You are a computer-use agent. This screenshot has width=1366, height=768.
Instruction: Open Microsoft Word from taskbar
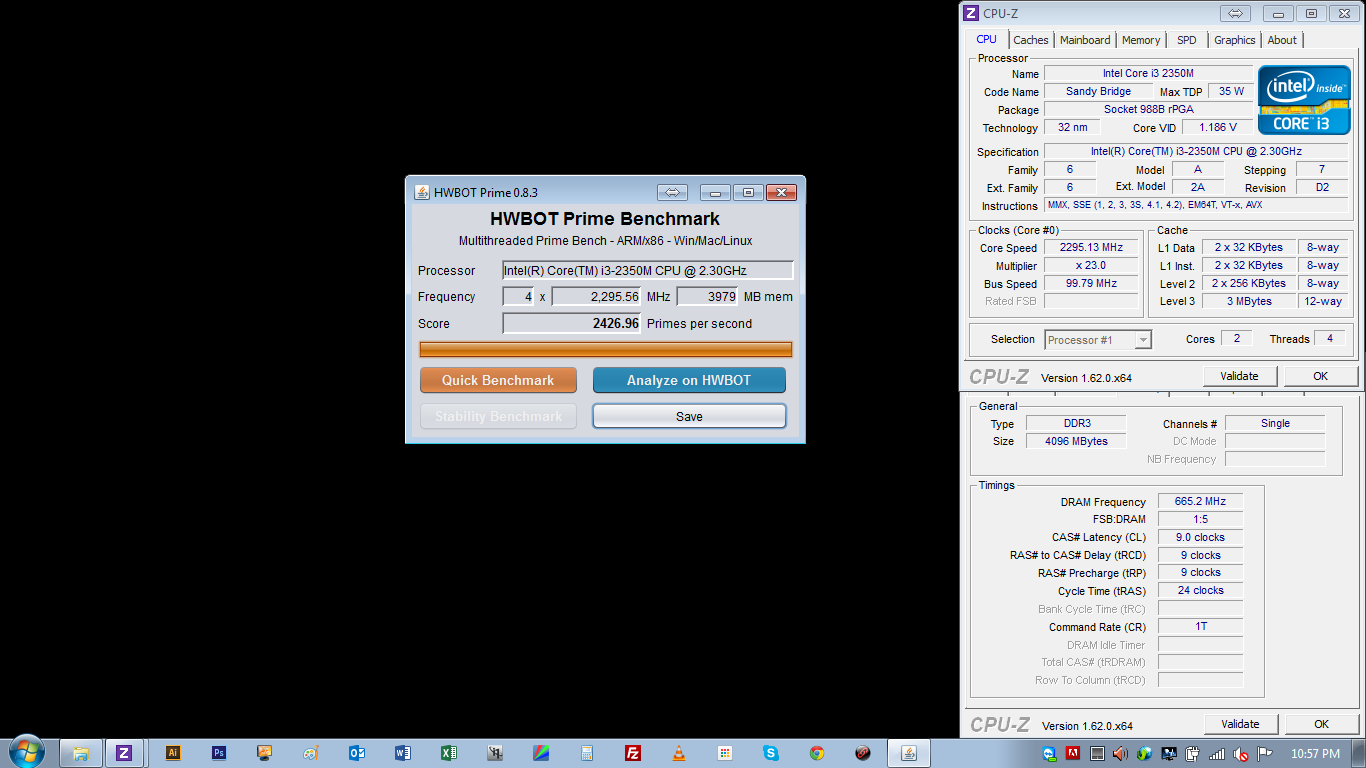[x=403, y=753]
